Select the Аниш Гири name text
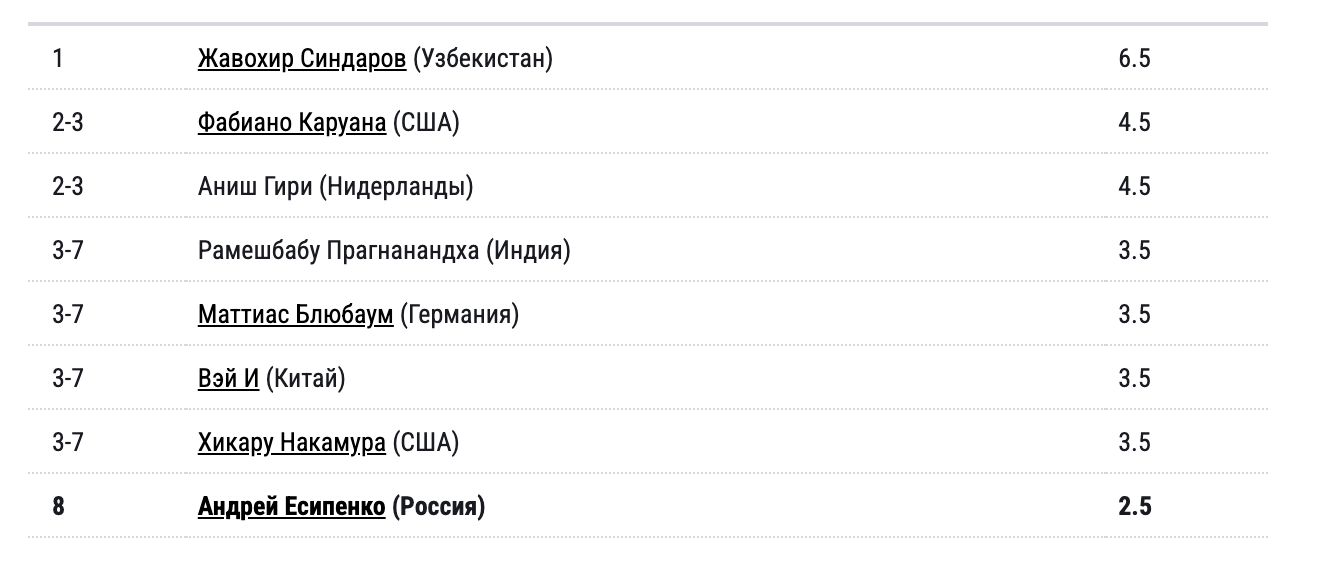 pyautogui.click(x=255, y=187)
